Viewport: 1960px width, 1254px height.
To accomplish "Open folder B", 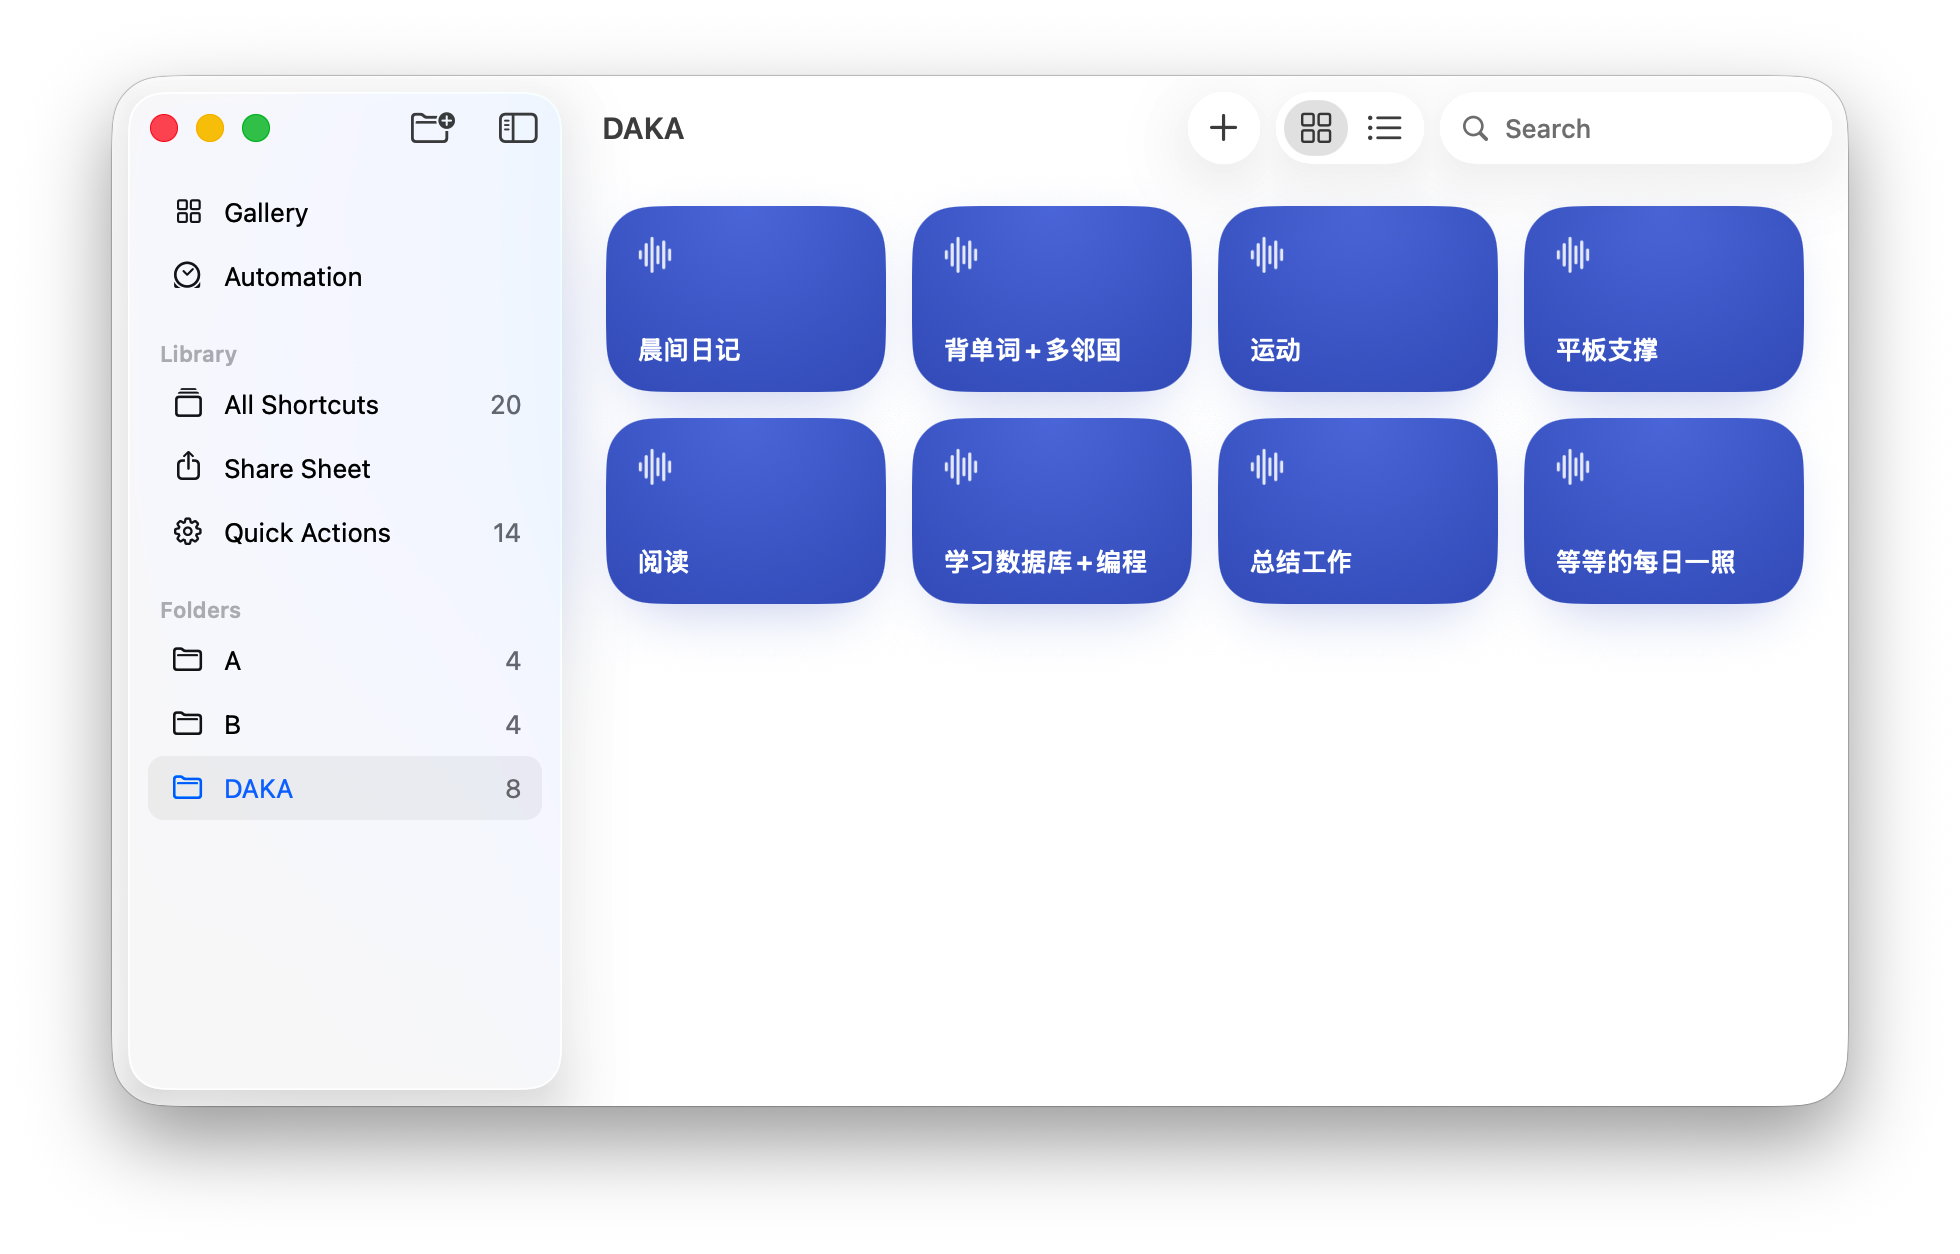I will coord(232,725).
